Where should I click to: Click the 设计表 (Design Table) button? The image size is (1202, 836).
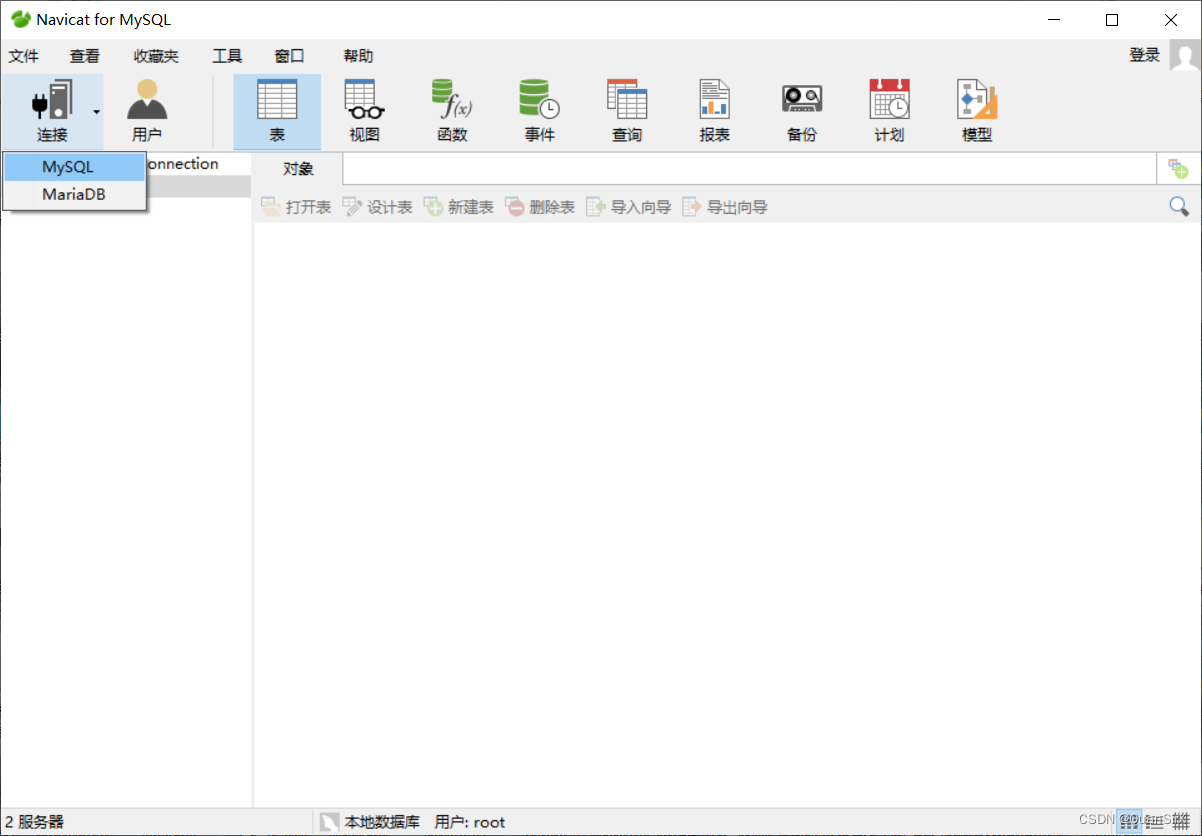coord(378,207)
